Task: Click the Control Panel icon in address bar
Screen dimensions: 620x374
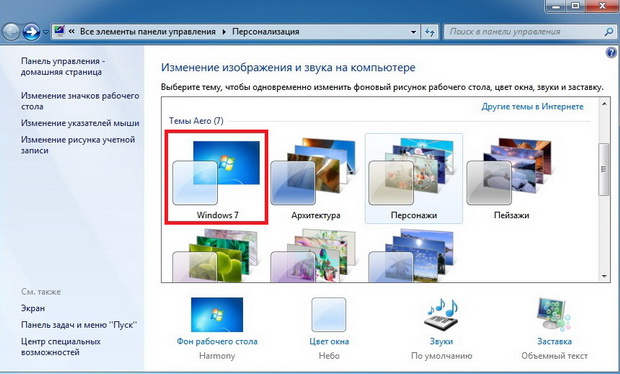Action: [59, 31]
